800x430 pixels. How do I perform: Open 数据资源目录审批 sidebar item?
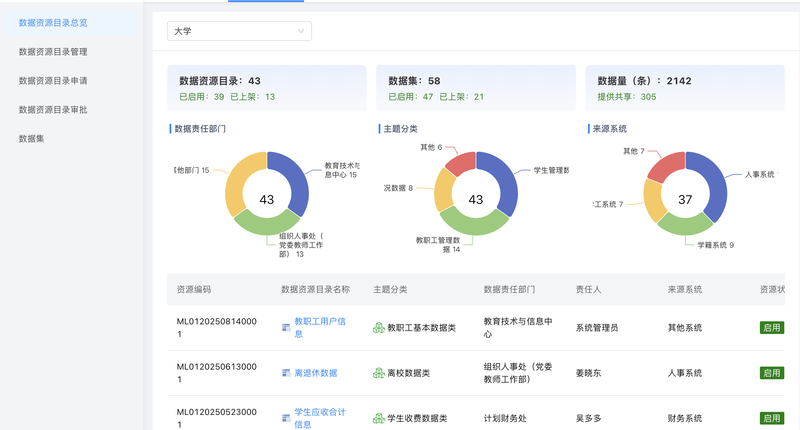(x=53, y=109)
